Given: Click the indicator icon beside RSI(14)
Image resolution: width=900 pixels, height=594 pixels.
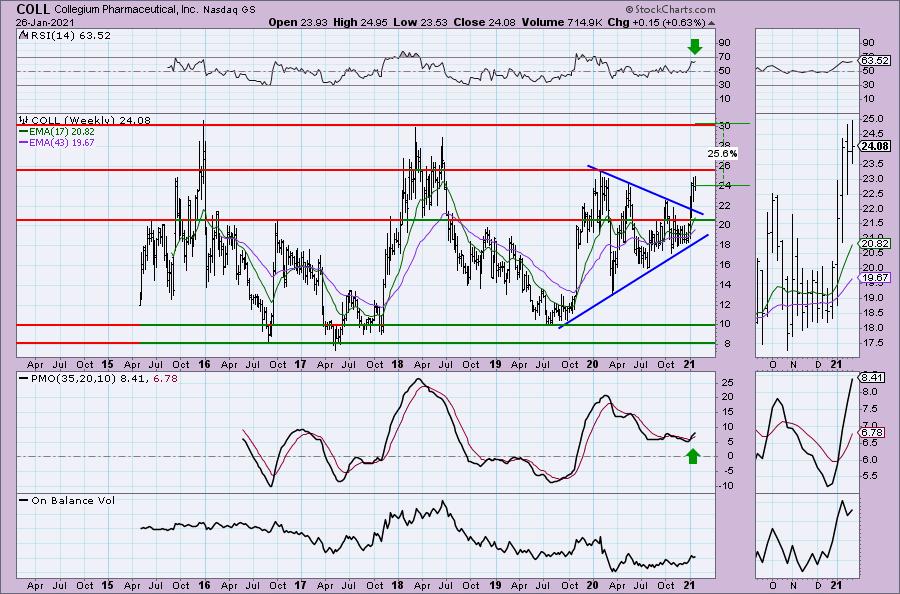Looking at the screenshot, I should click(23, 35).
